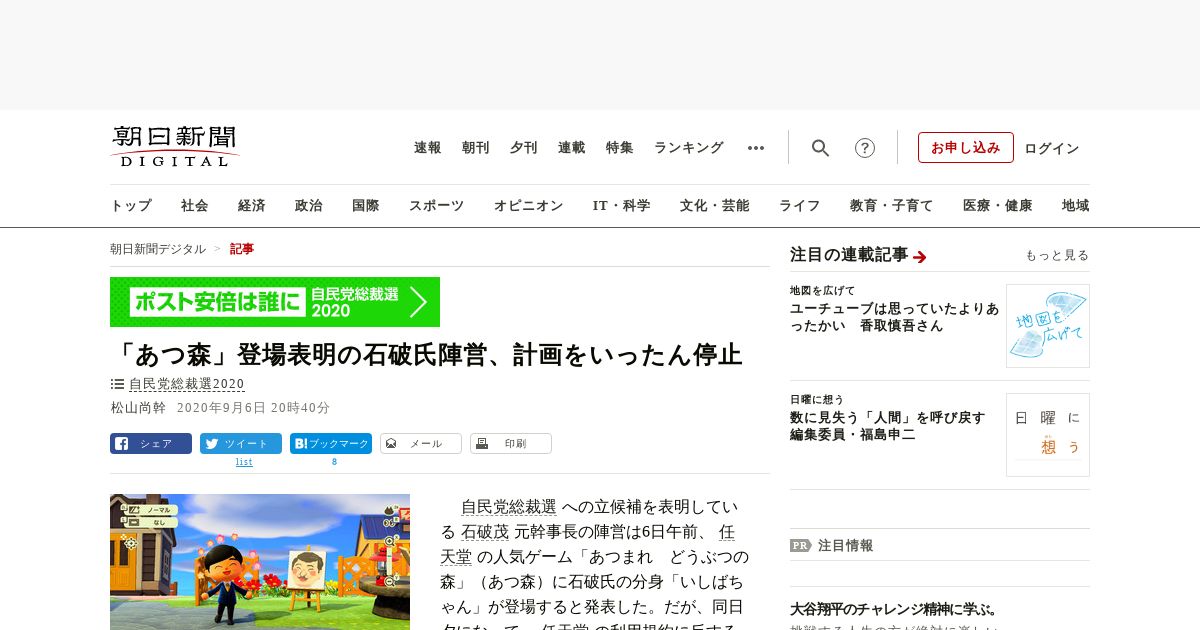Screen dimensions: 1200x630
Task: Click the 記事 breadcrumb item
Action: pos(242,249)
